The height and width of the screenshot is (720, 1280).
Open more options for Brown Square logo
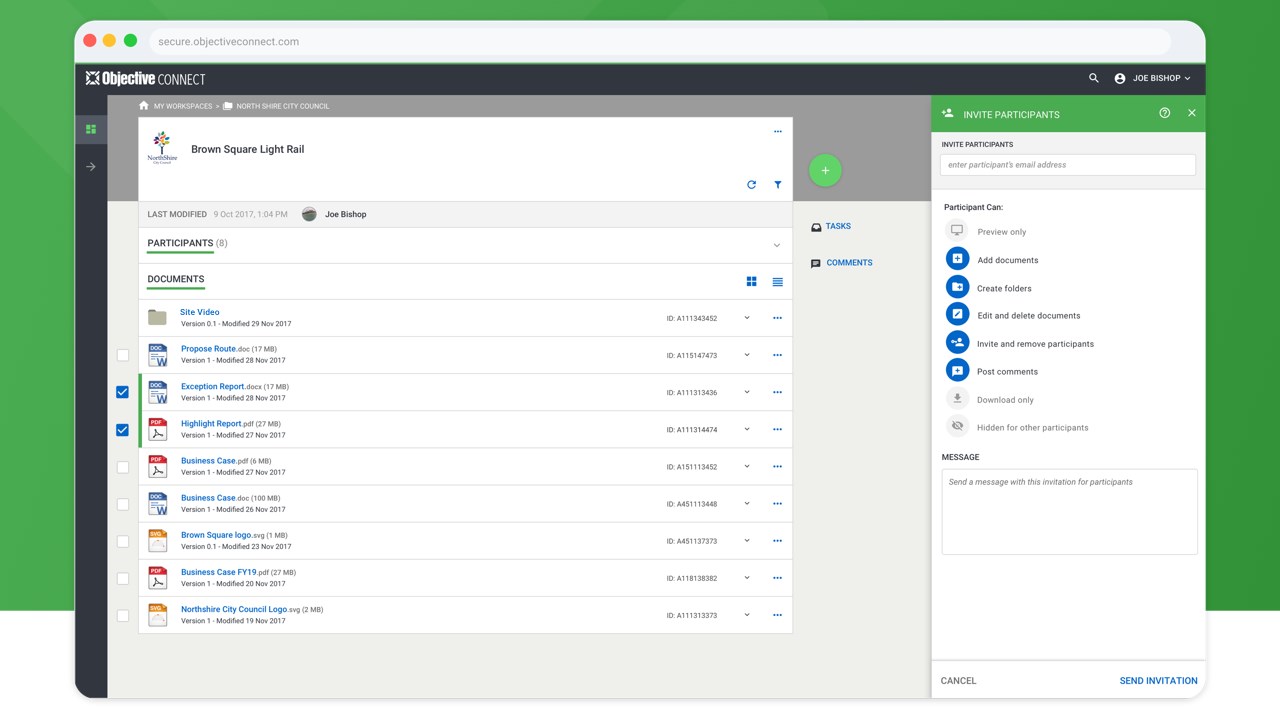(778, 541)
